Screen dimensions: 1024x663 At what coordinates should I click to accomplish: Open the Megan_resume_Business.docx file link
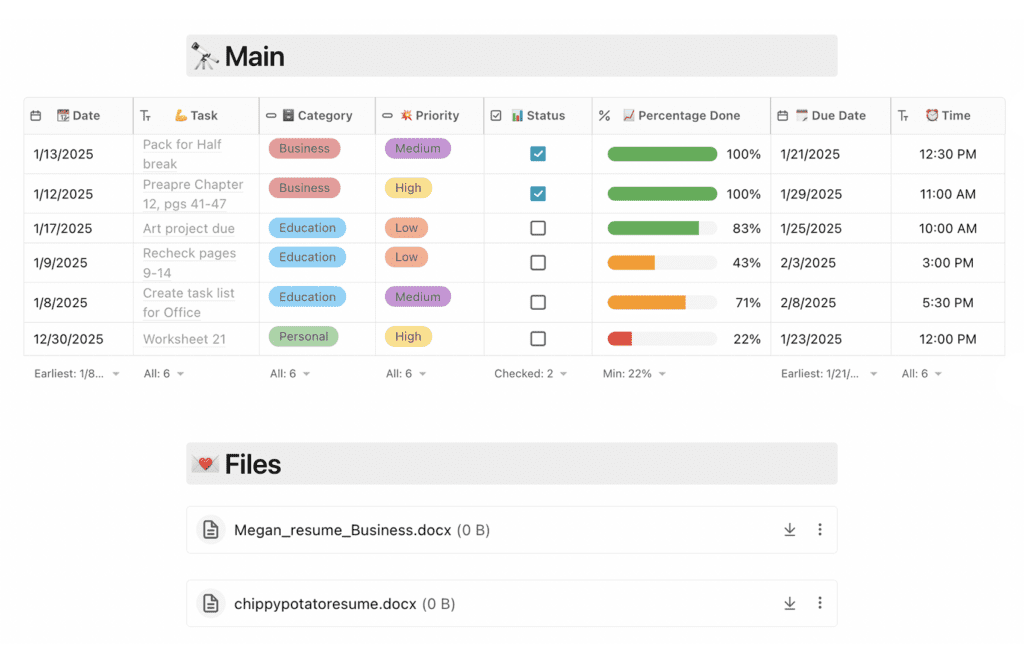point(342,530)
